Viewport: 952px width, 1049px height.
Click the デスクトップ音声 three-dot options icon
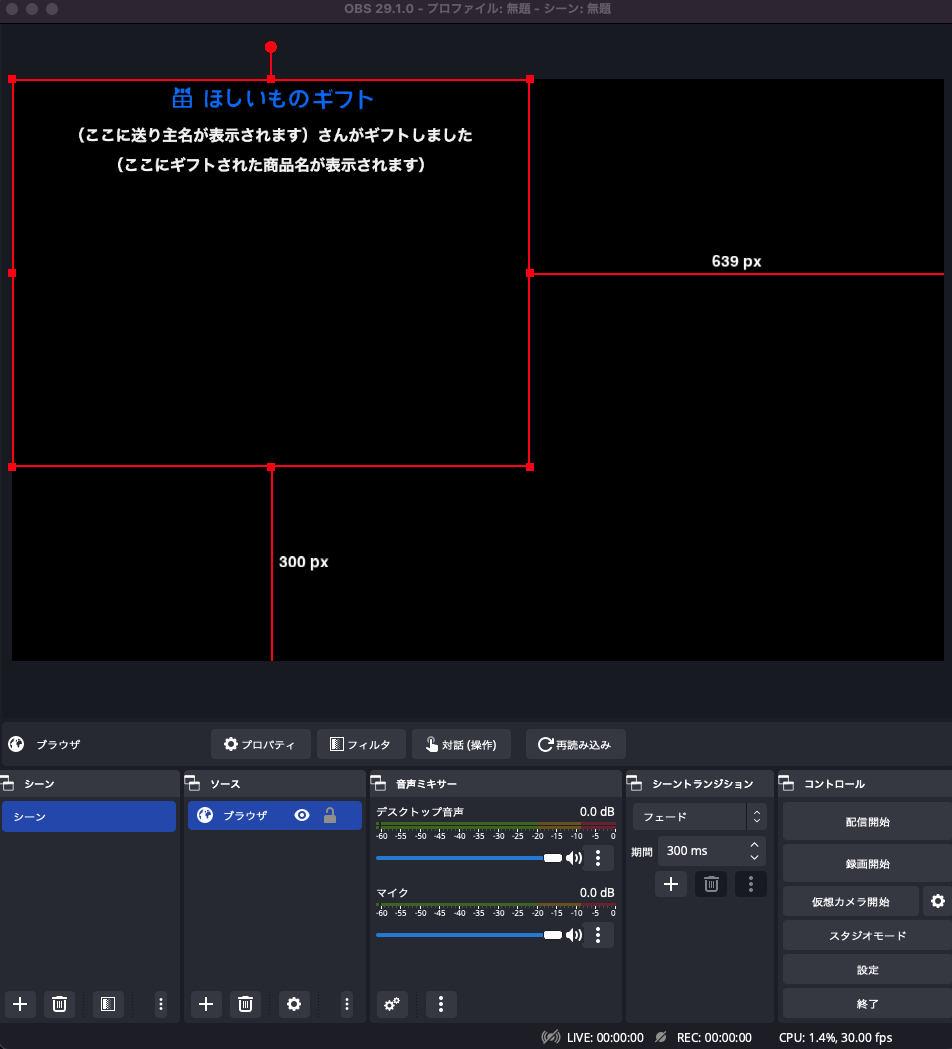[598, 857]
